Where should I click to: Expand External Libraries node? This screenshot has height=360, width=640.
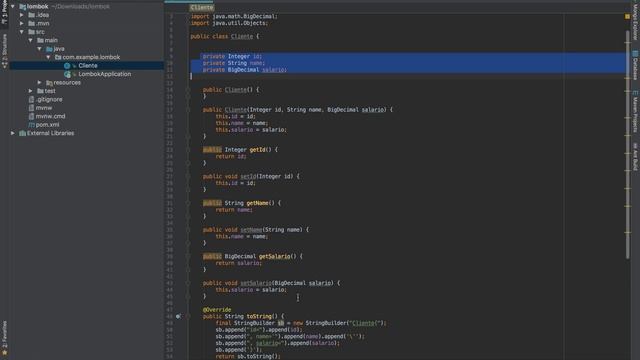[13, 133]
